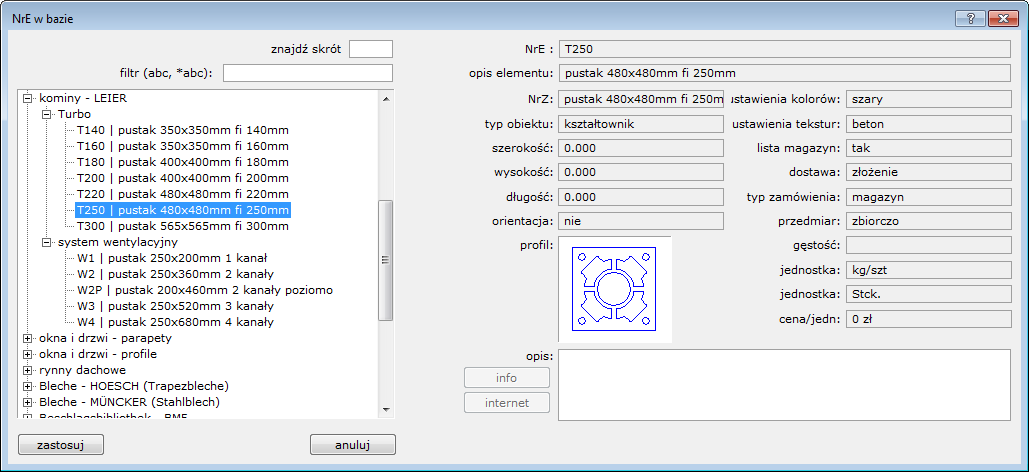Expand Bleche - HOESCH (Trapezbleche) node
This screenshot has width=1029, height=472.
28,386
